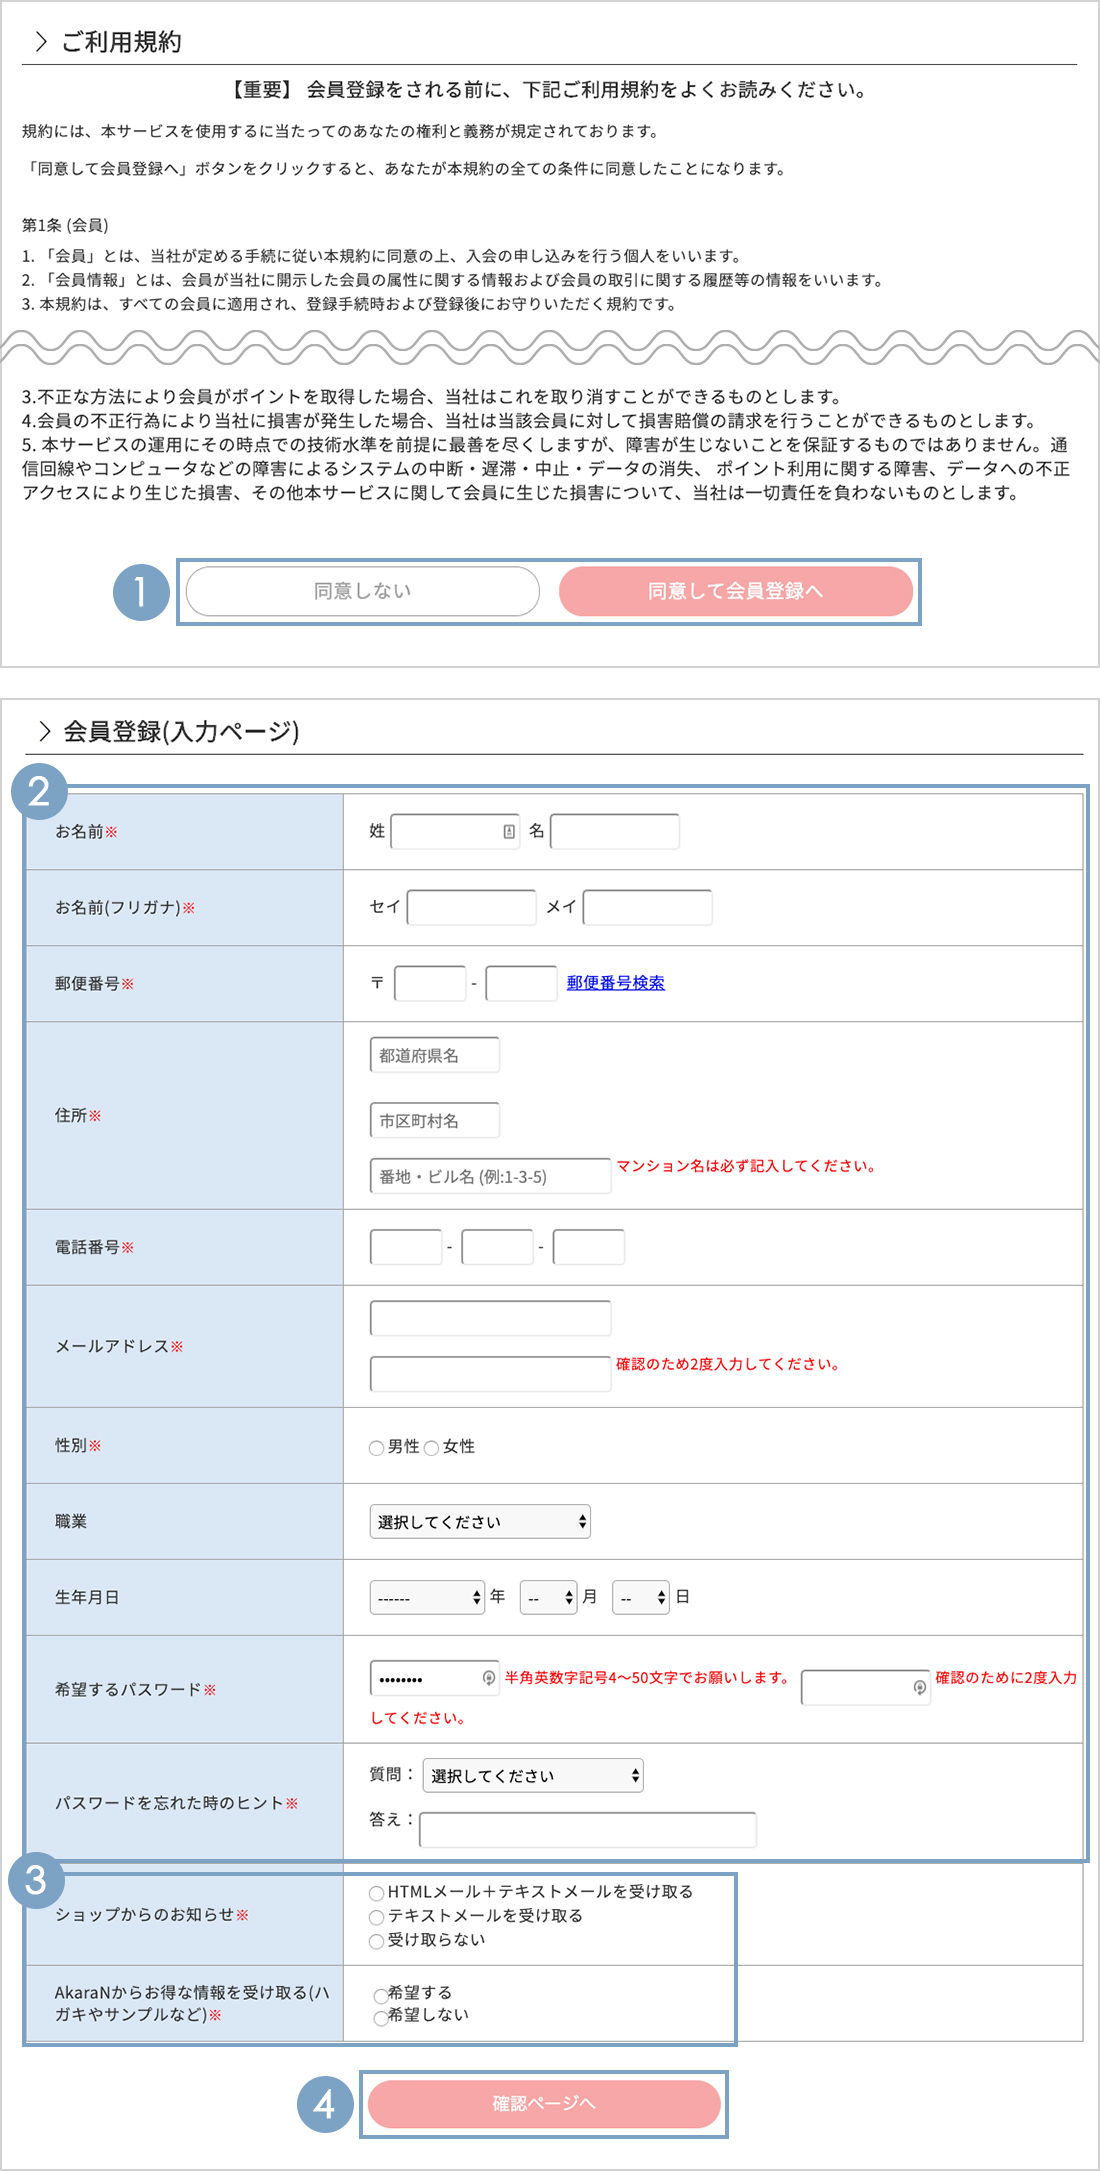Click the numbered step 1 badge
The image size is (1100, 2171).
[x=141, y=592]
